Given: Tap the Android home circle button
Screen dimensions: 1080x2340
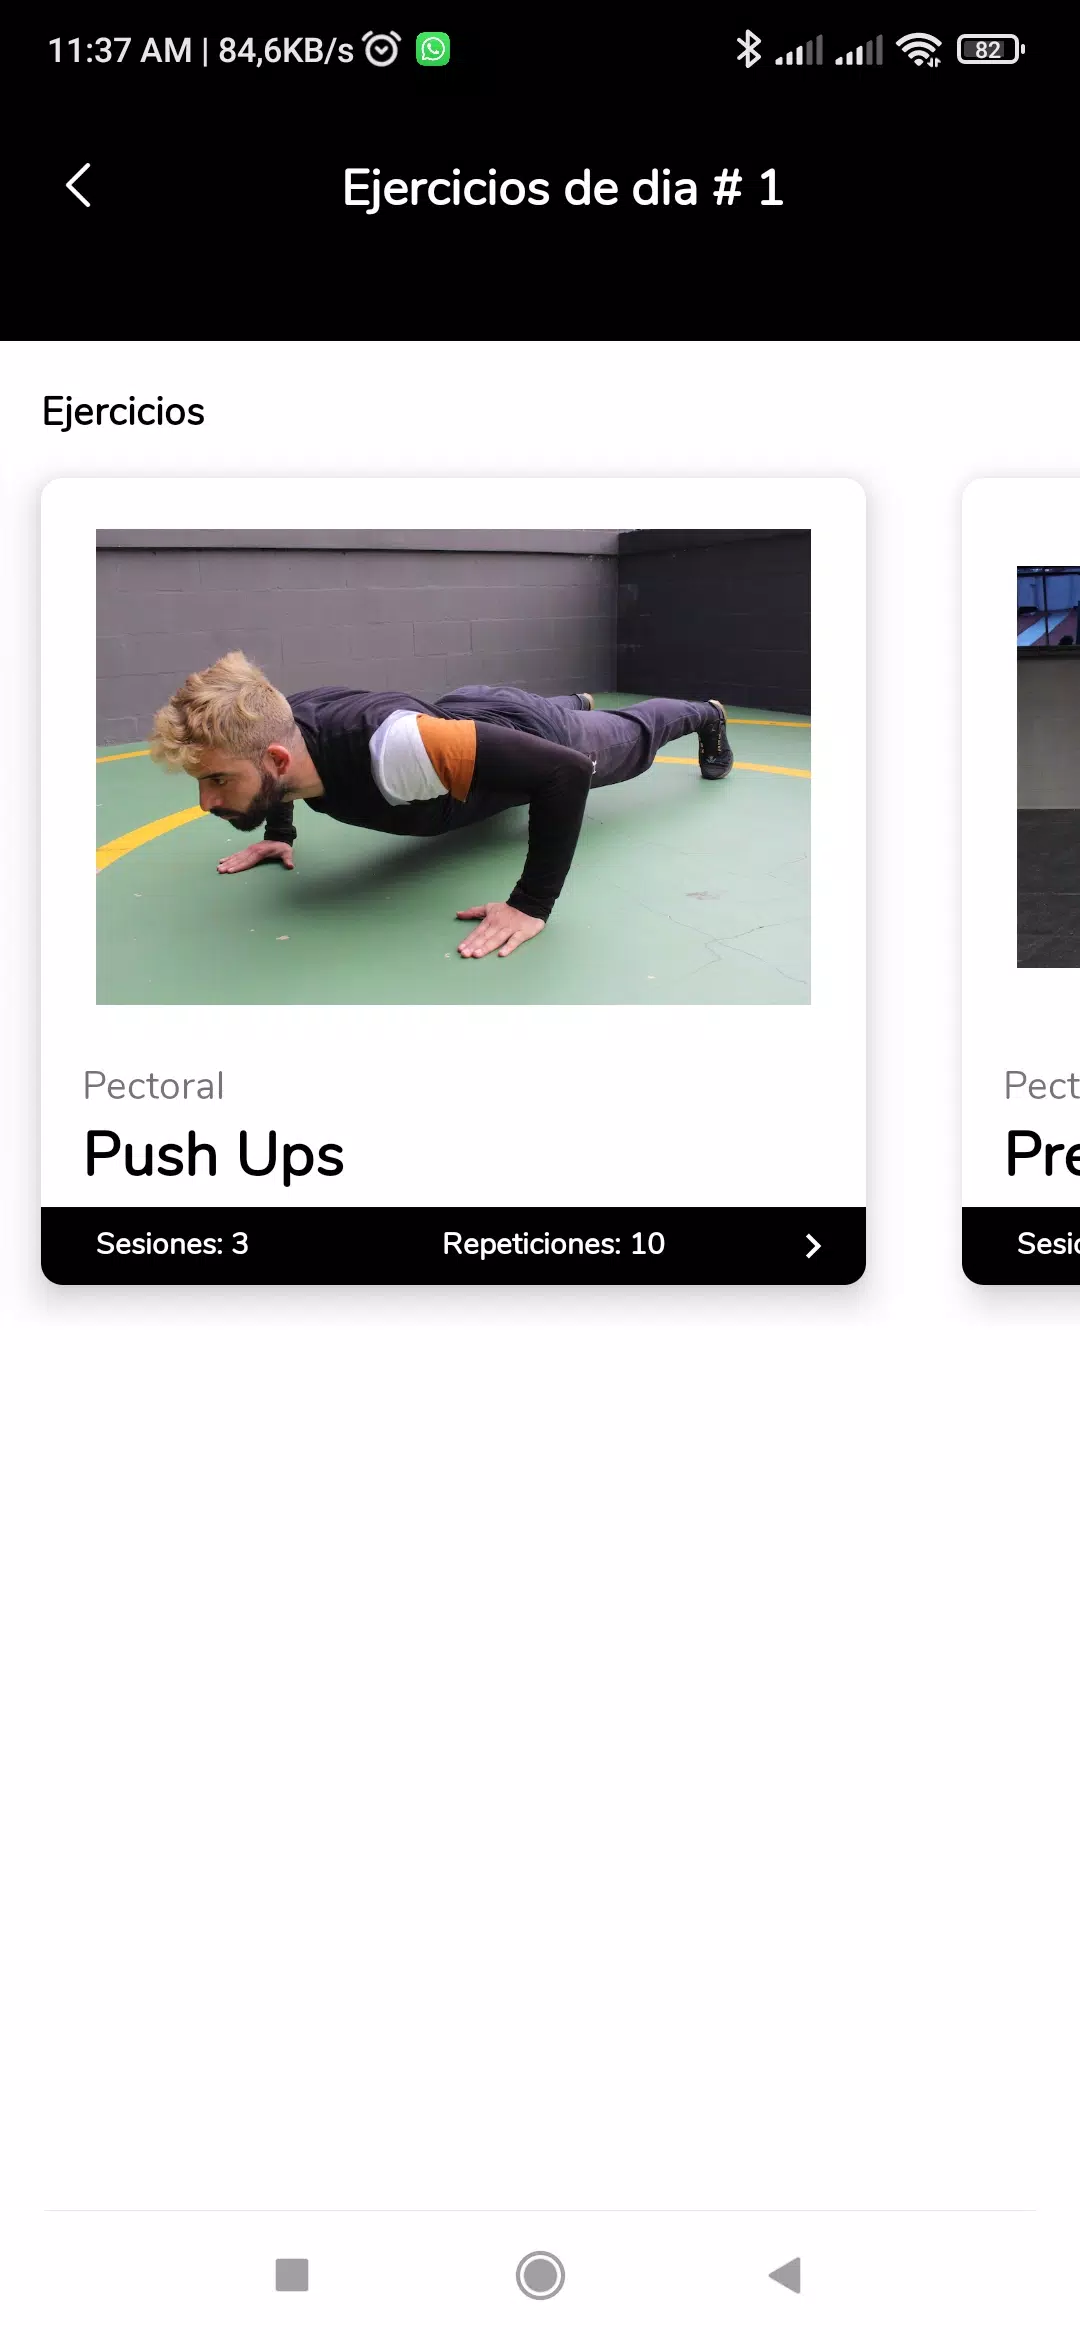Looking at the screenshot, I should pos(540,2275).
